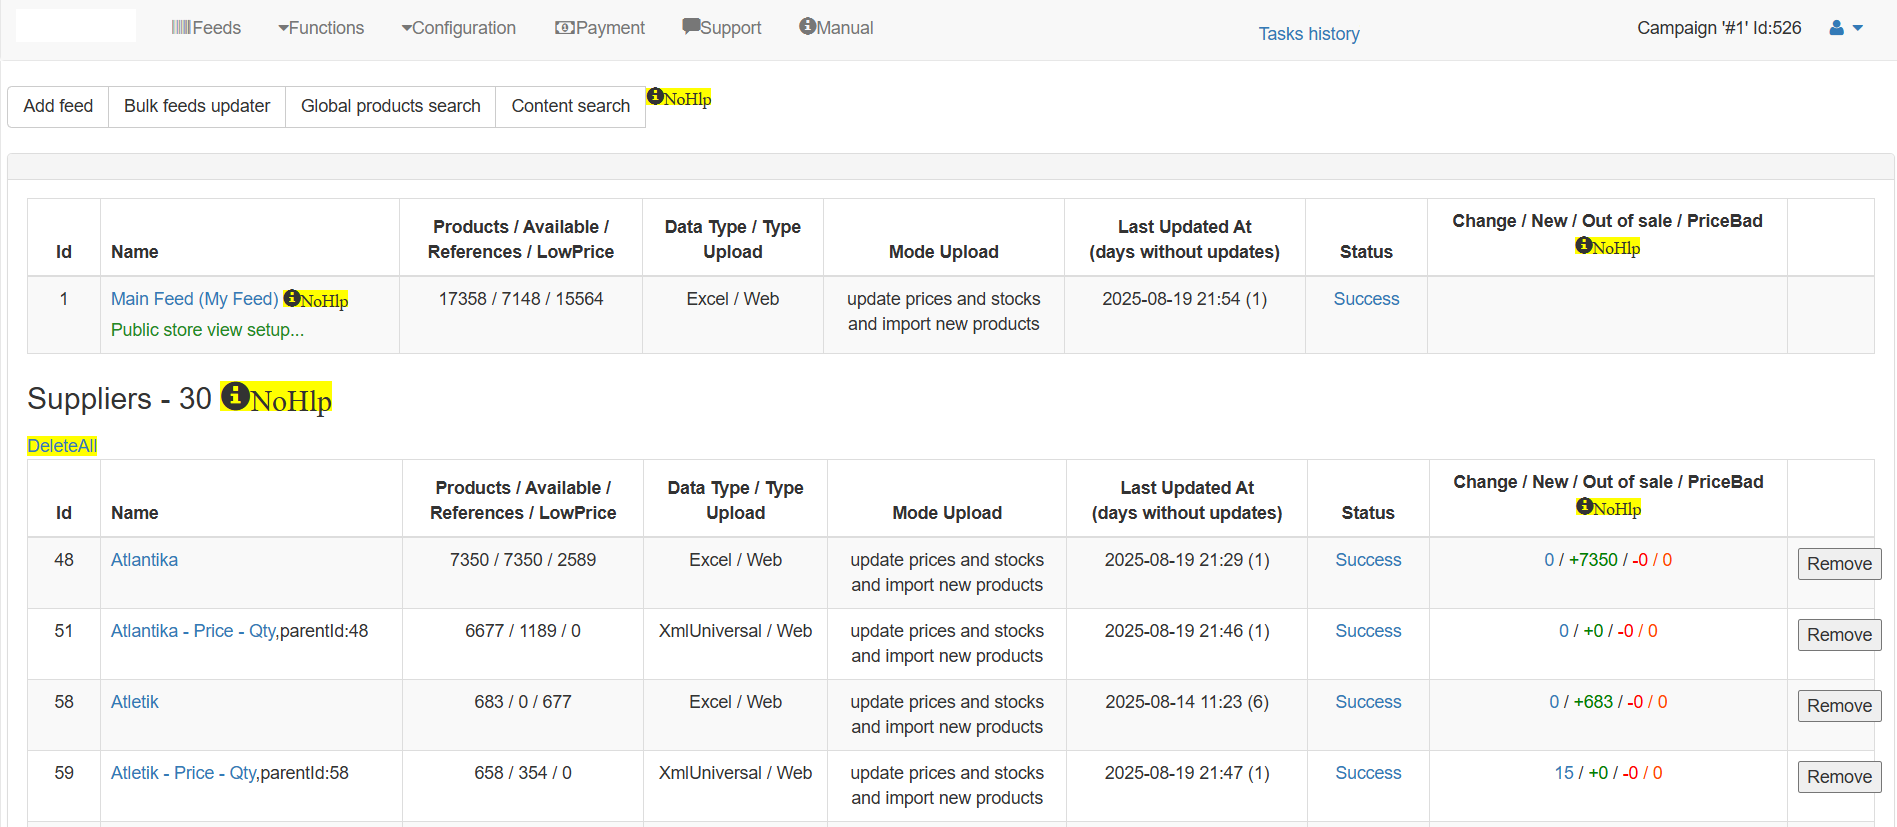
Task: Click the Success status for row 59
Action: click(1368, 773)
